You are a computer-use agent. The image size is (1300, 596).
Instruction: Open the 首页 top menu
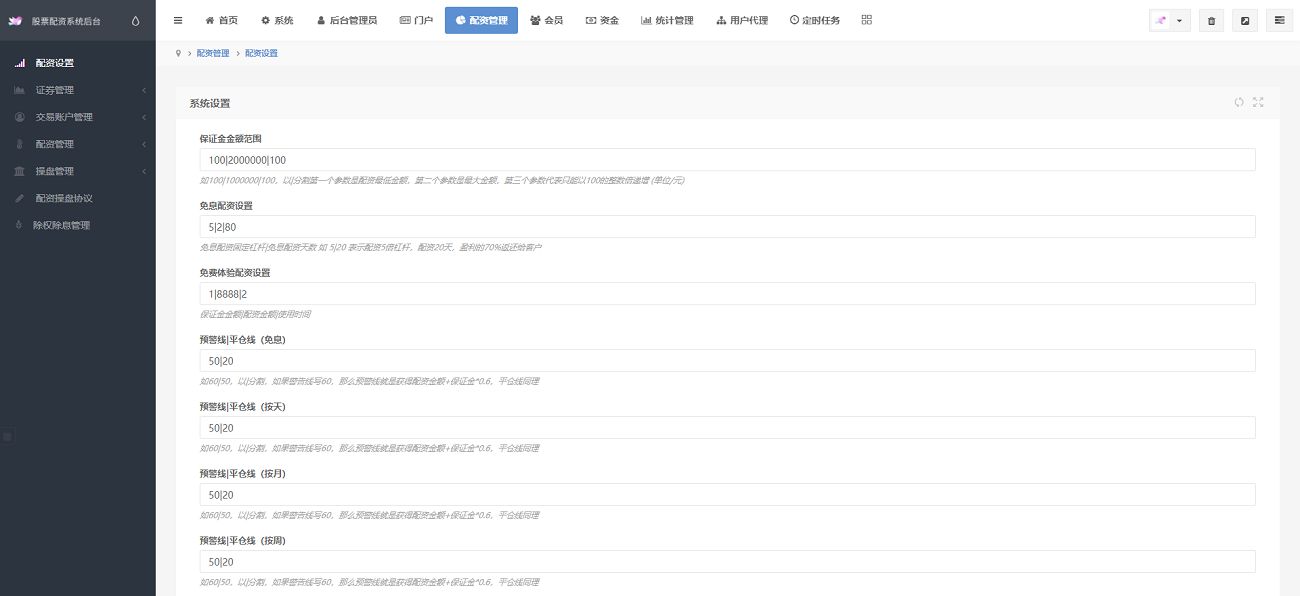222,20
